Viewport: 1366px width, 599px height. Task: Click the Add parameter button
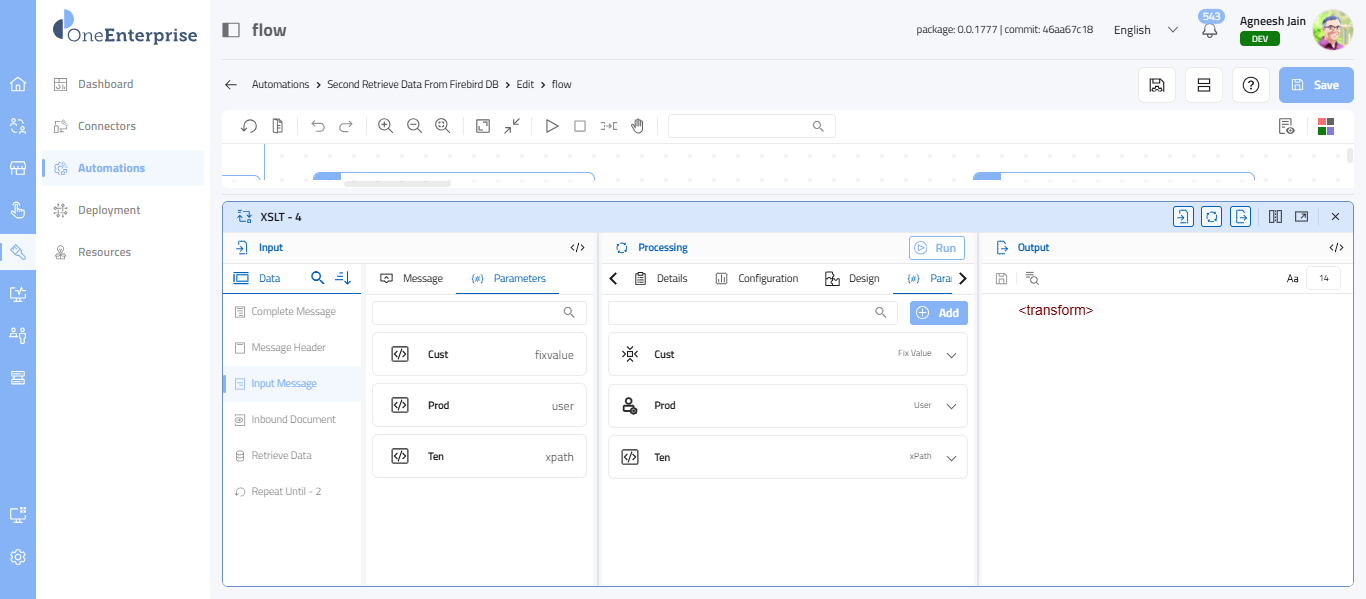938,313
